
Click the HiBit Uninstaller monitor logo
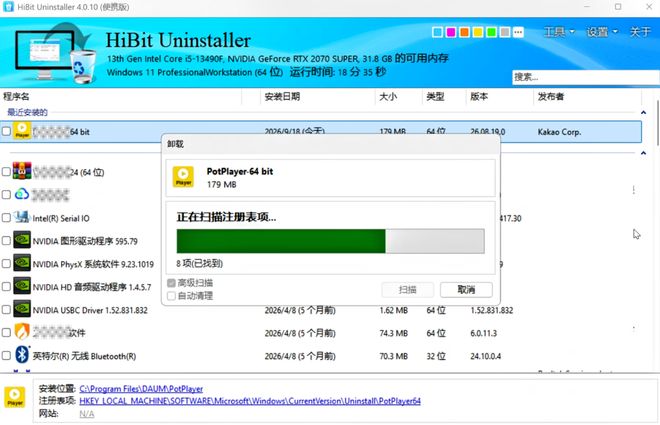click(x=55, y=53)
